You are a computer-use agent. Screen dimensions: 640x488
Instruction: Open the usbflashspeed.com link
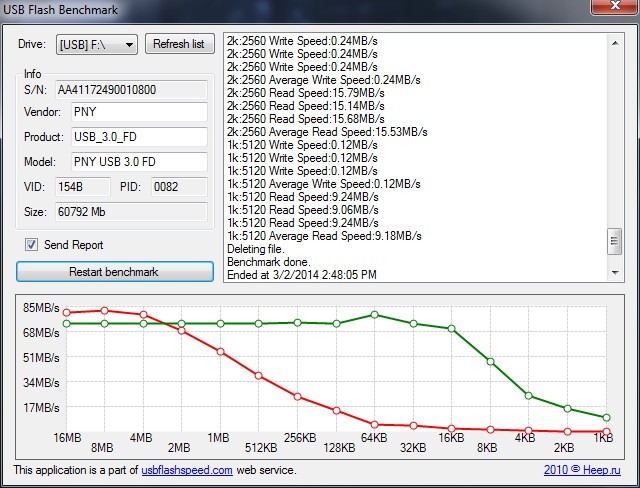pyautogui.click(x=187, y=470)
